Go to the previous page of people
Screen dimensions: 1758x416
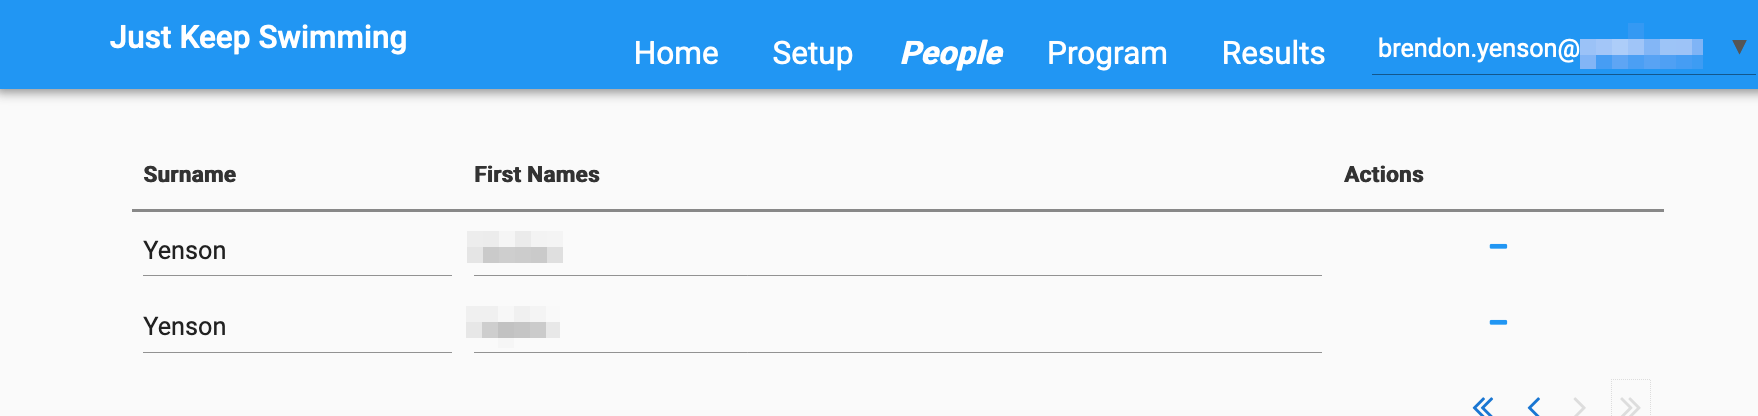[x=1533, y=405]
